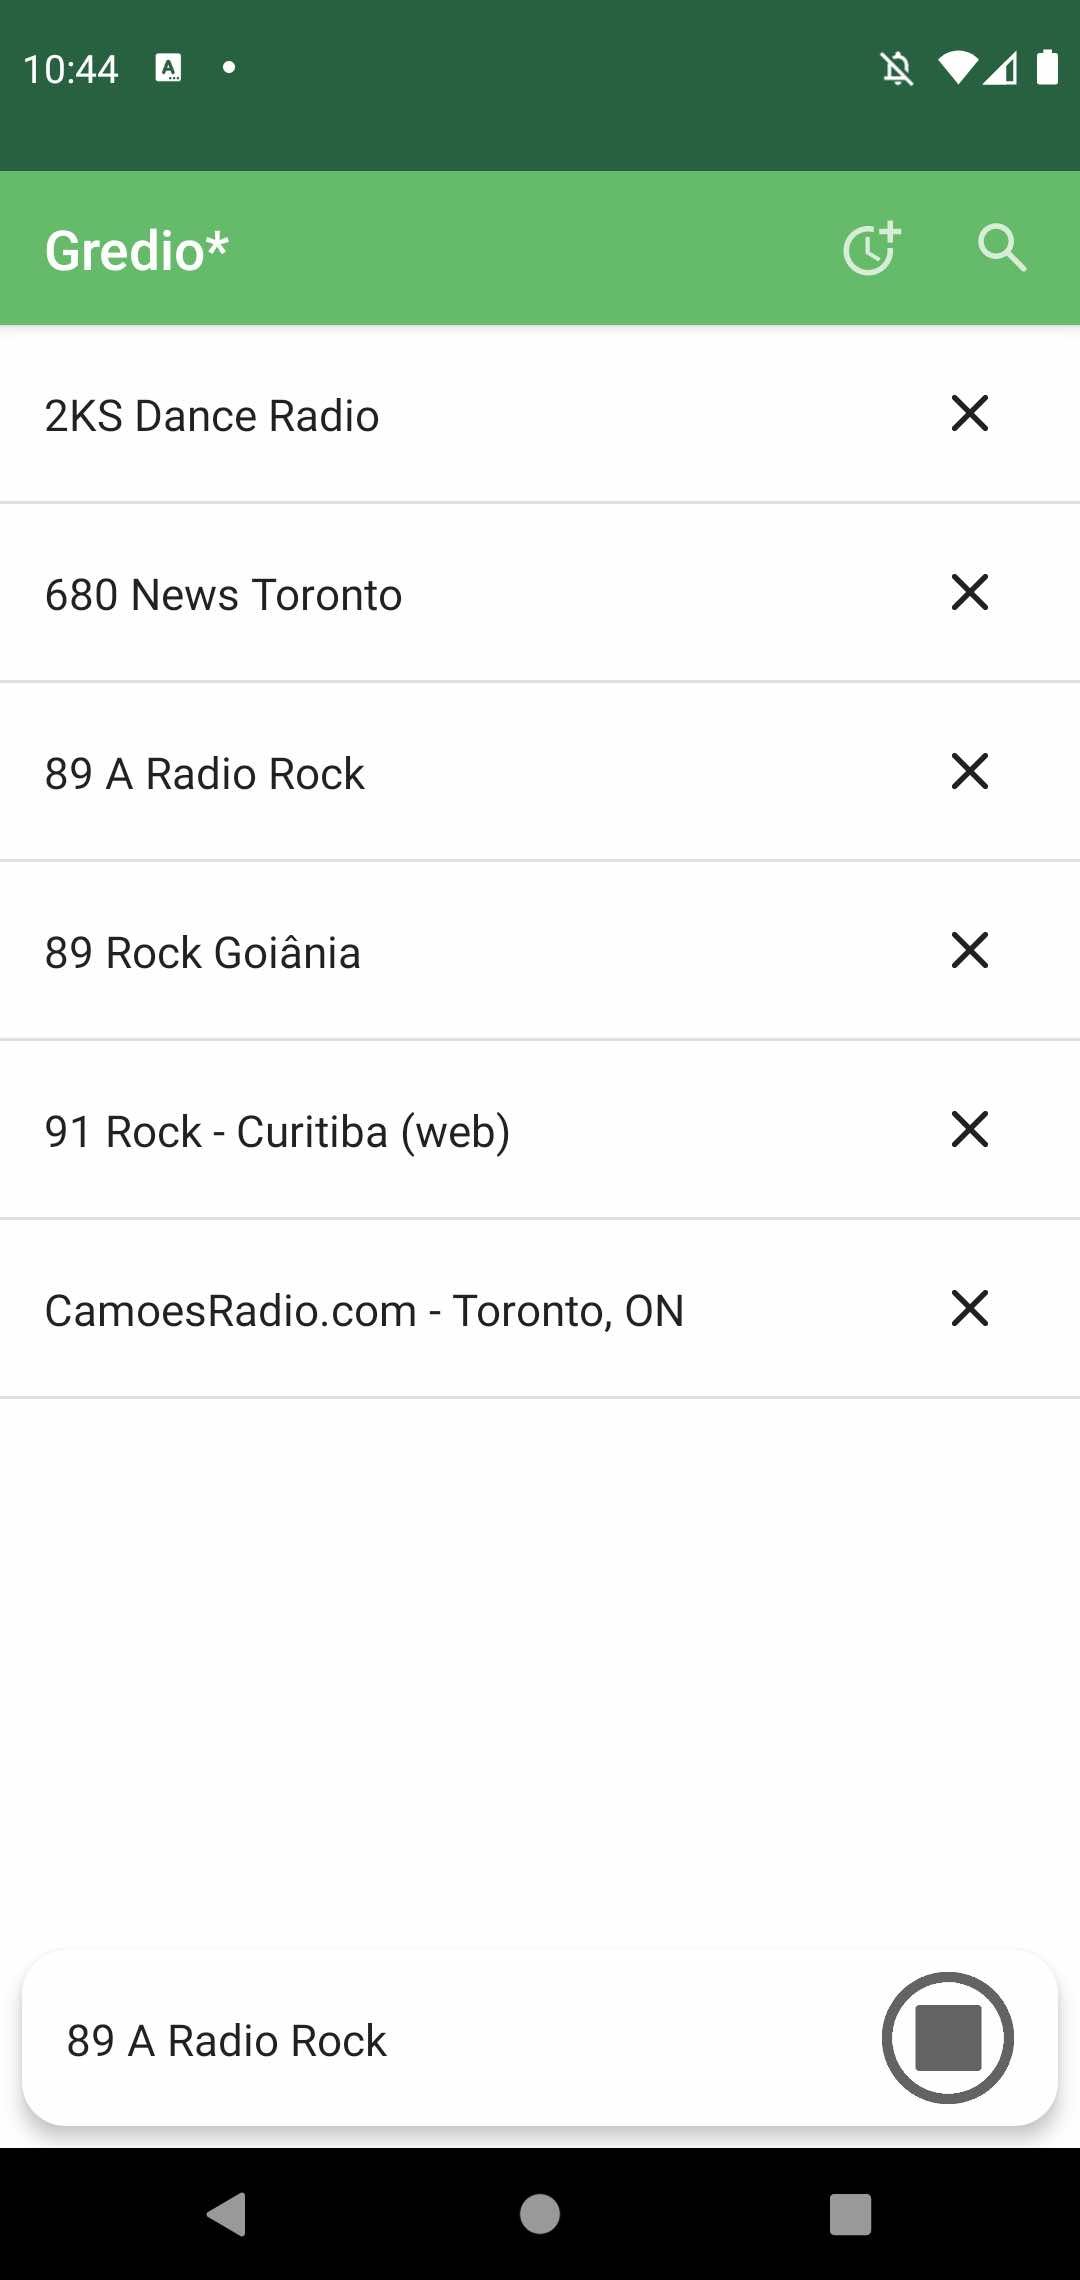Viewport: 1080px width, 2280px height.
Task: Tap the Gredio* app title
Action: [137, 250]
